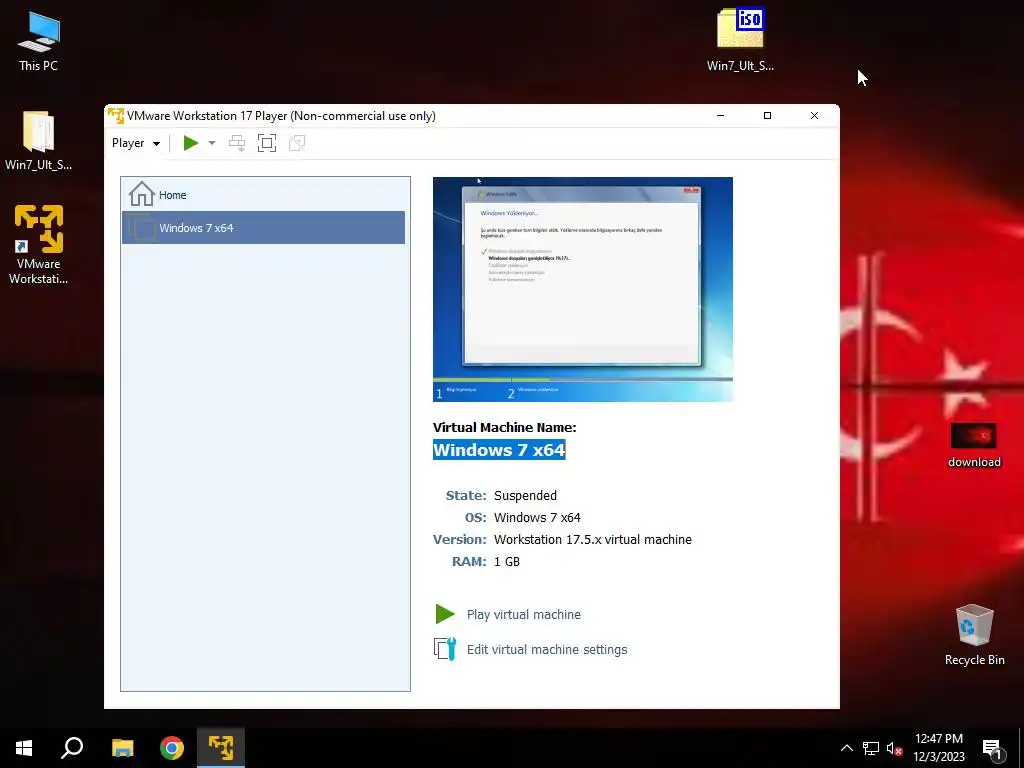The width and height of the screenshot is (1024, 768).
Task: Select the download image on desktop
Action: [x=974, y=445]
